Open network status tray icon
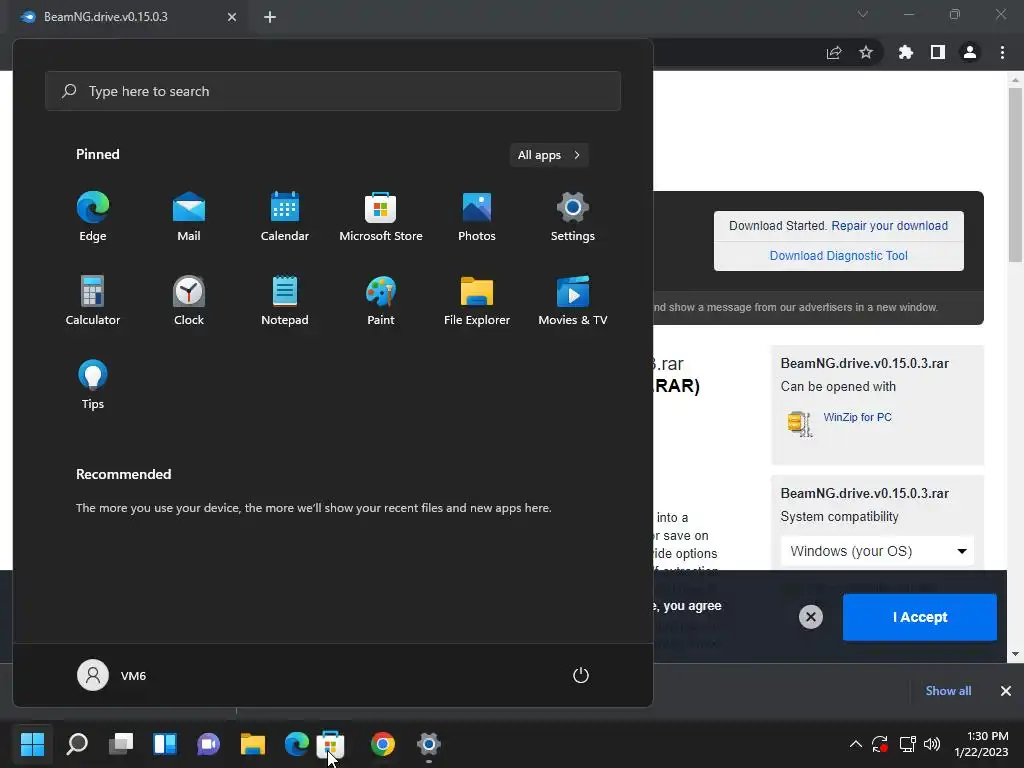 click(x=907, y=743)
